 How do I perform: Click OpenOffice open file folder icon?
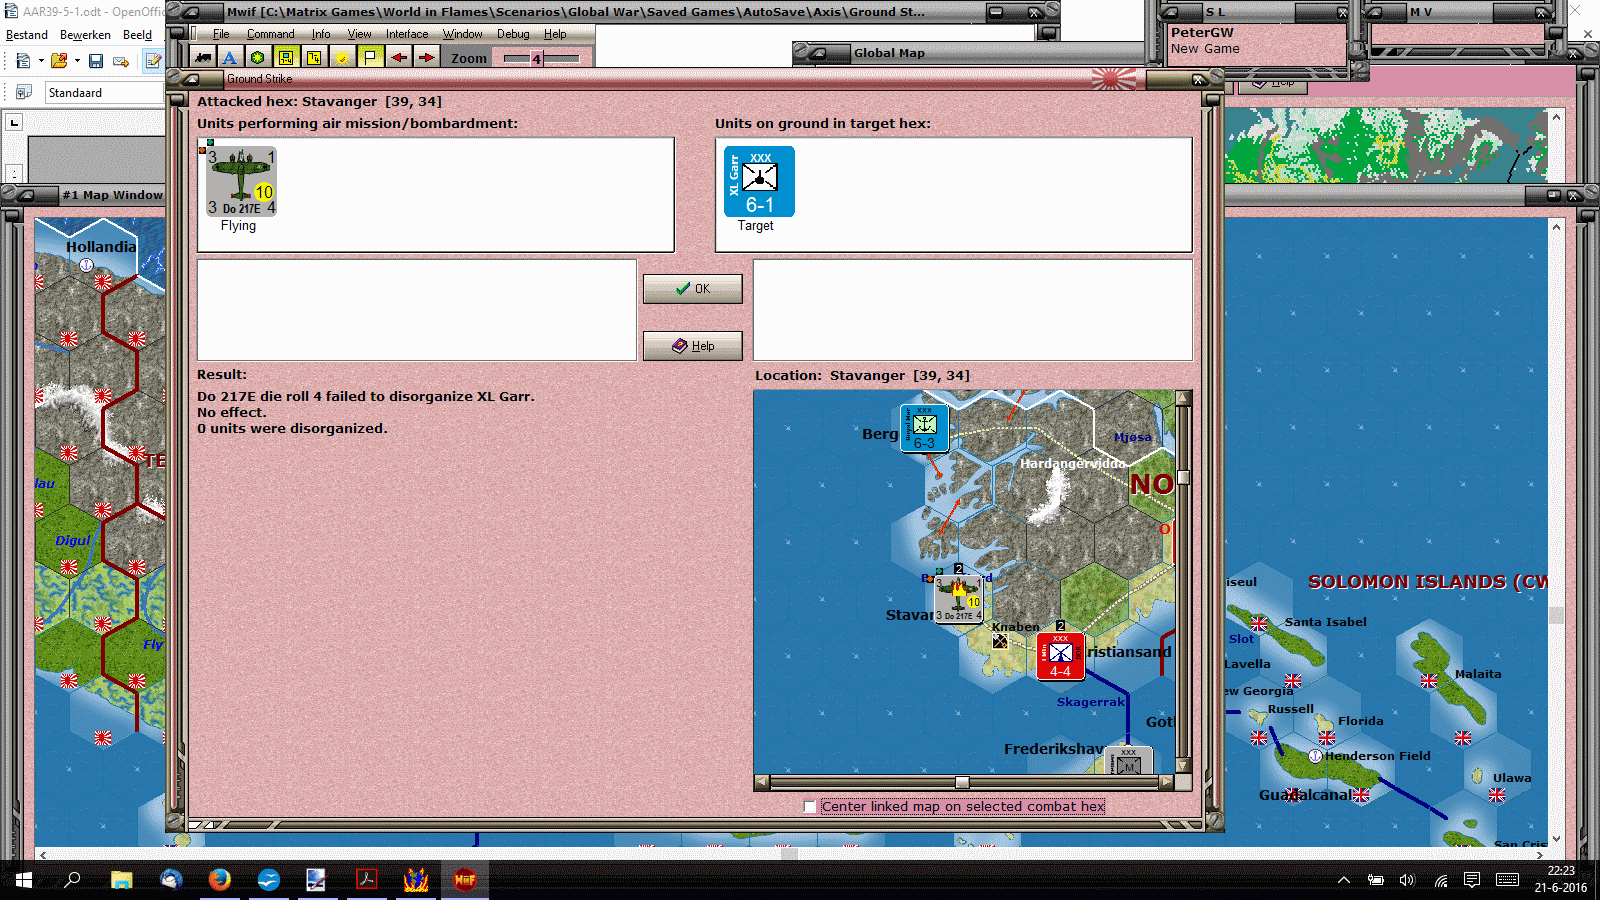click(x=59, y=61)
